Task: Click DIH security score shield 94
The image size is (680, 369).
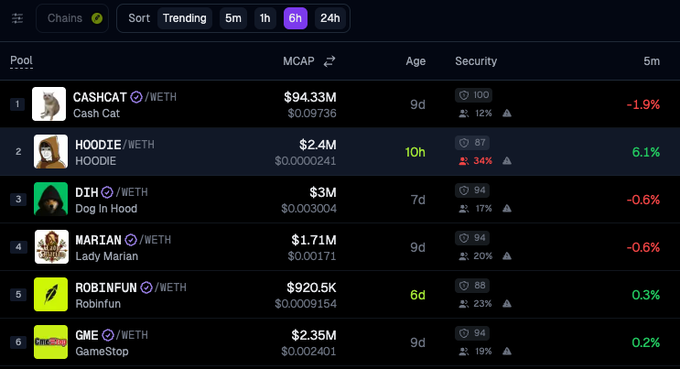Action: pos(472,190)
